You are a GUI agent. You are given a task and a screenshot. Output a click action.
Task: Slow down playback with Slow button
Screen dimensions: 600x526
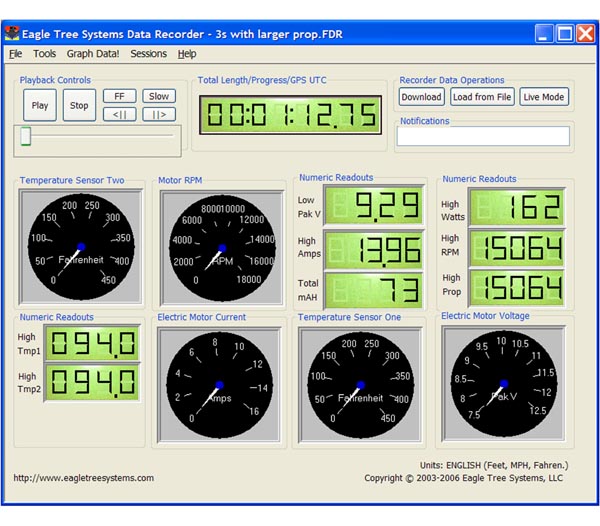pyautogui.click(x=159, y=96)
